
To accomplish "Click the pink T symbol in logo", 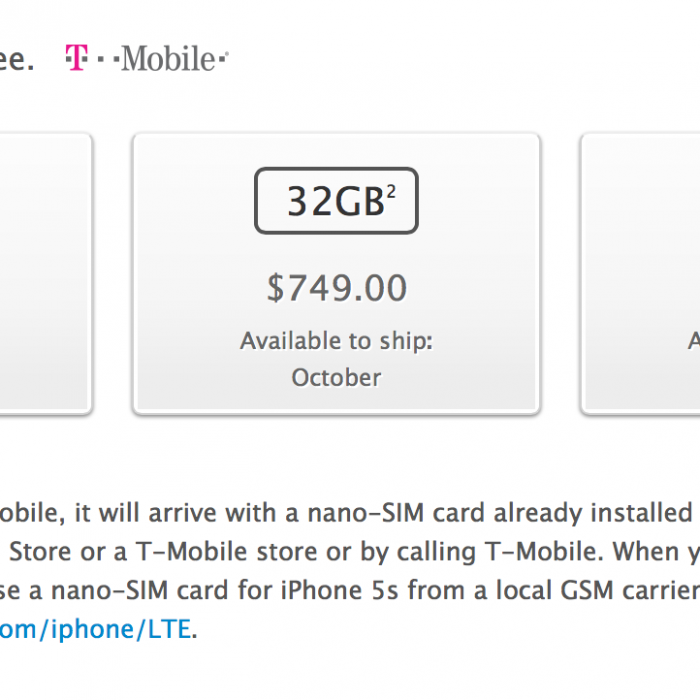I will pos(75,58).
